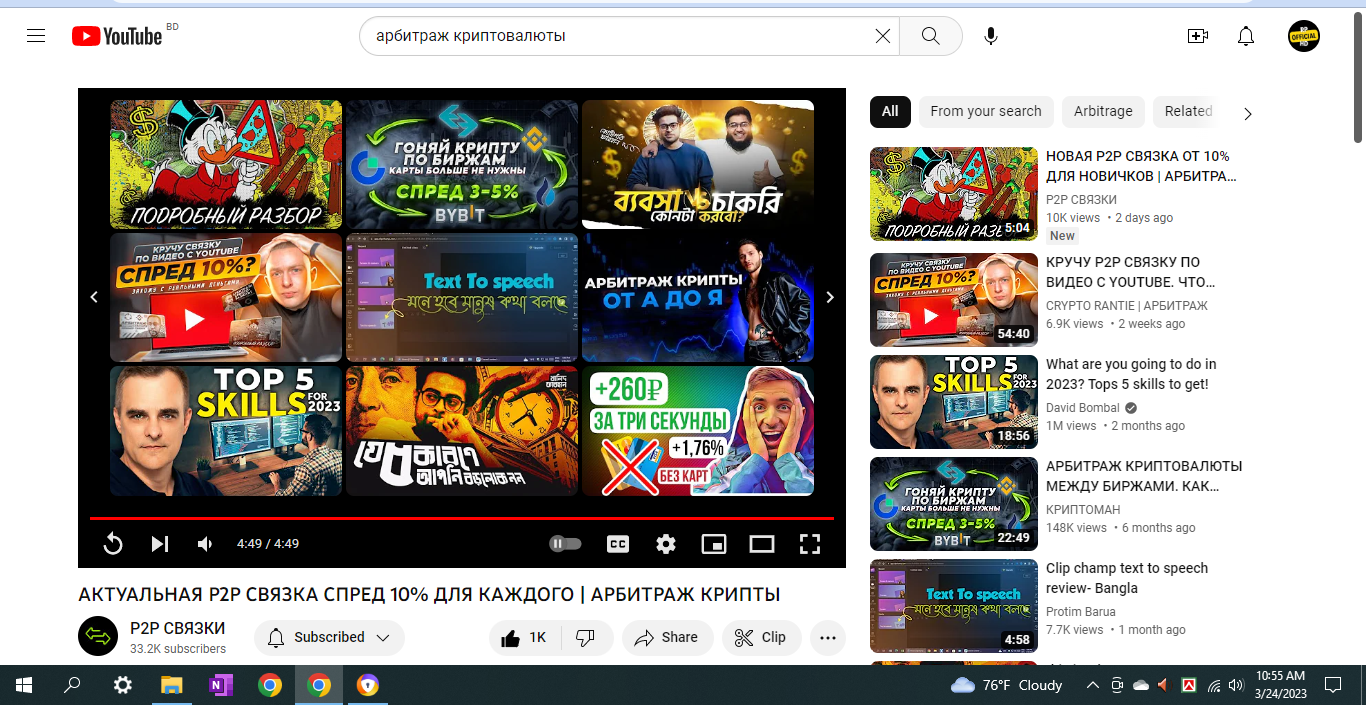Screen dimensions: 1366x705
Task: Show next end-screen suggestions
Action: tap(829, 297)
